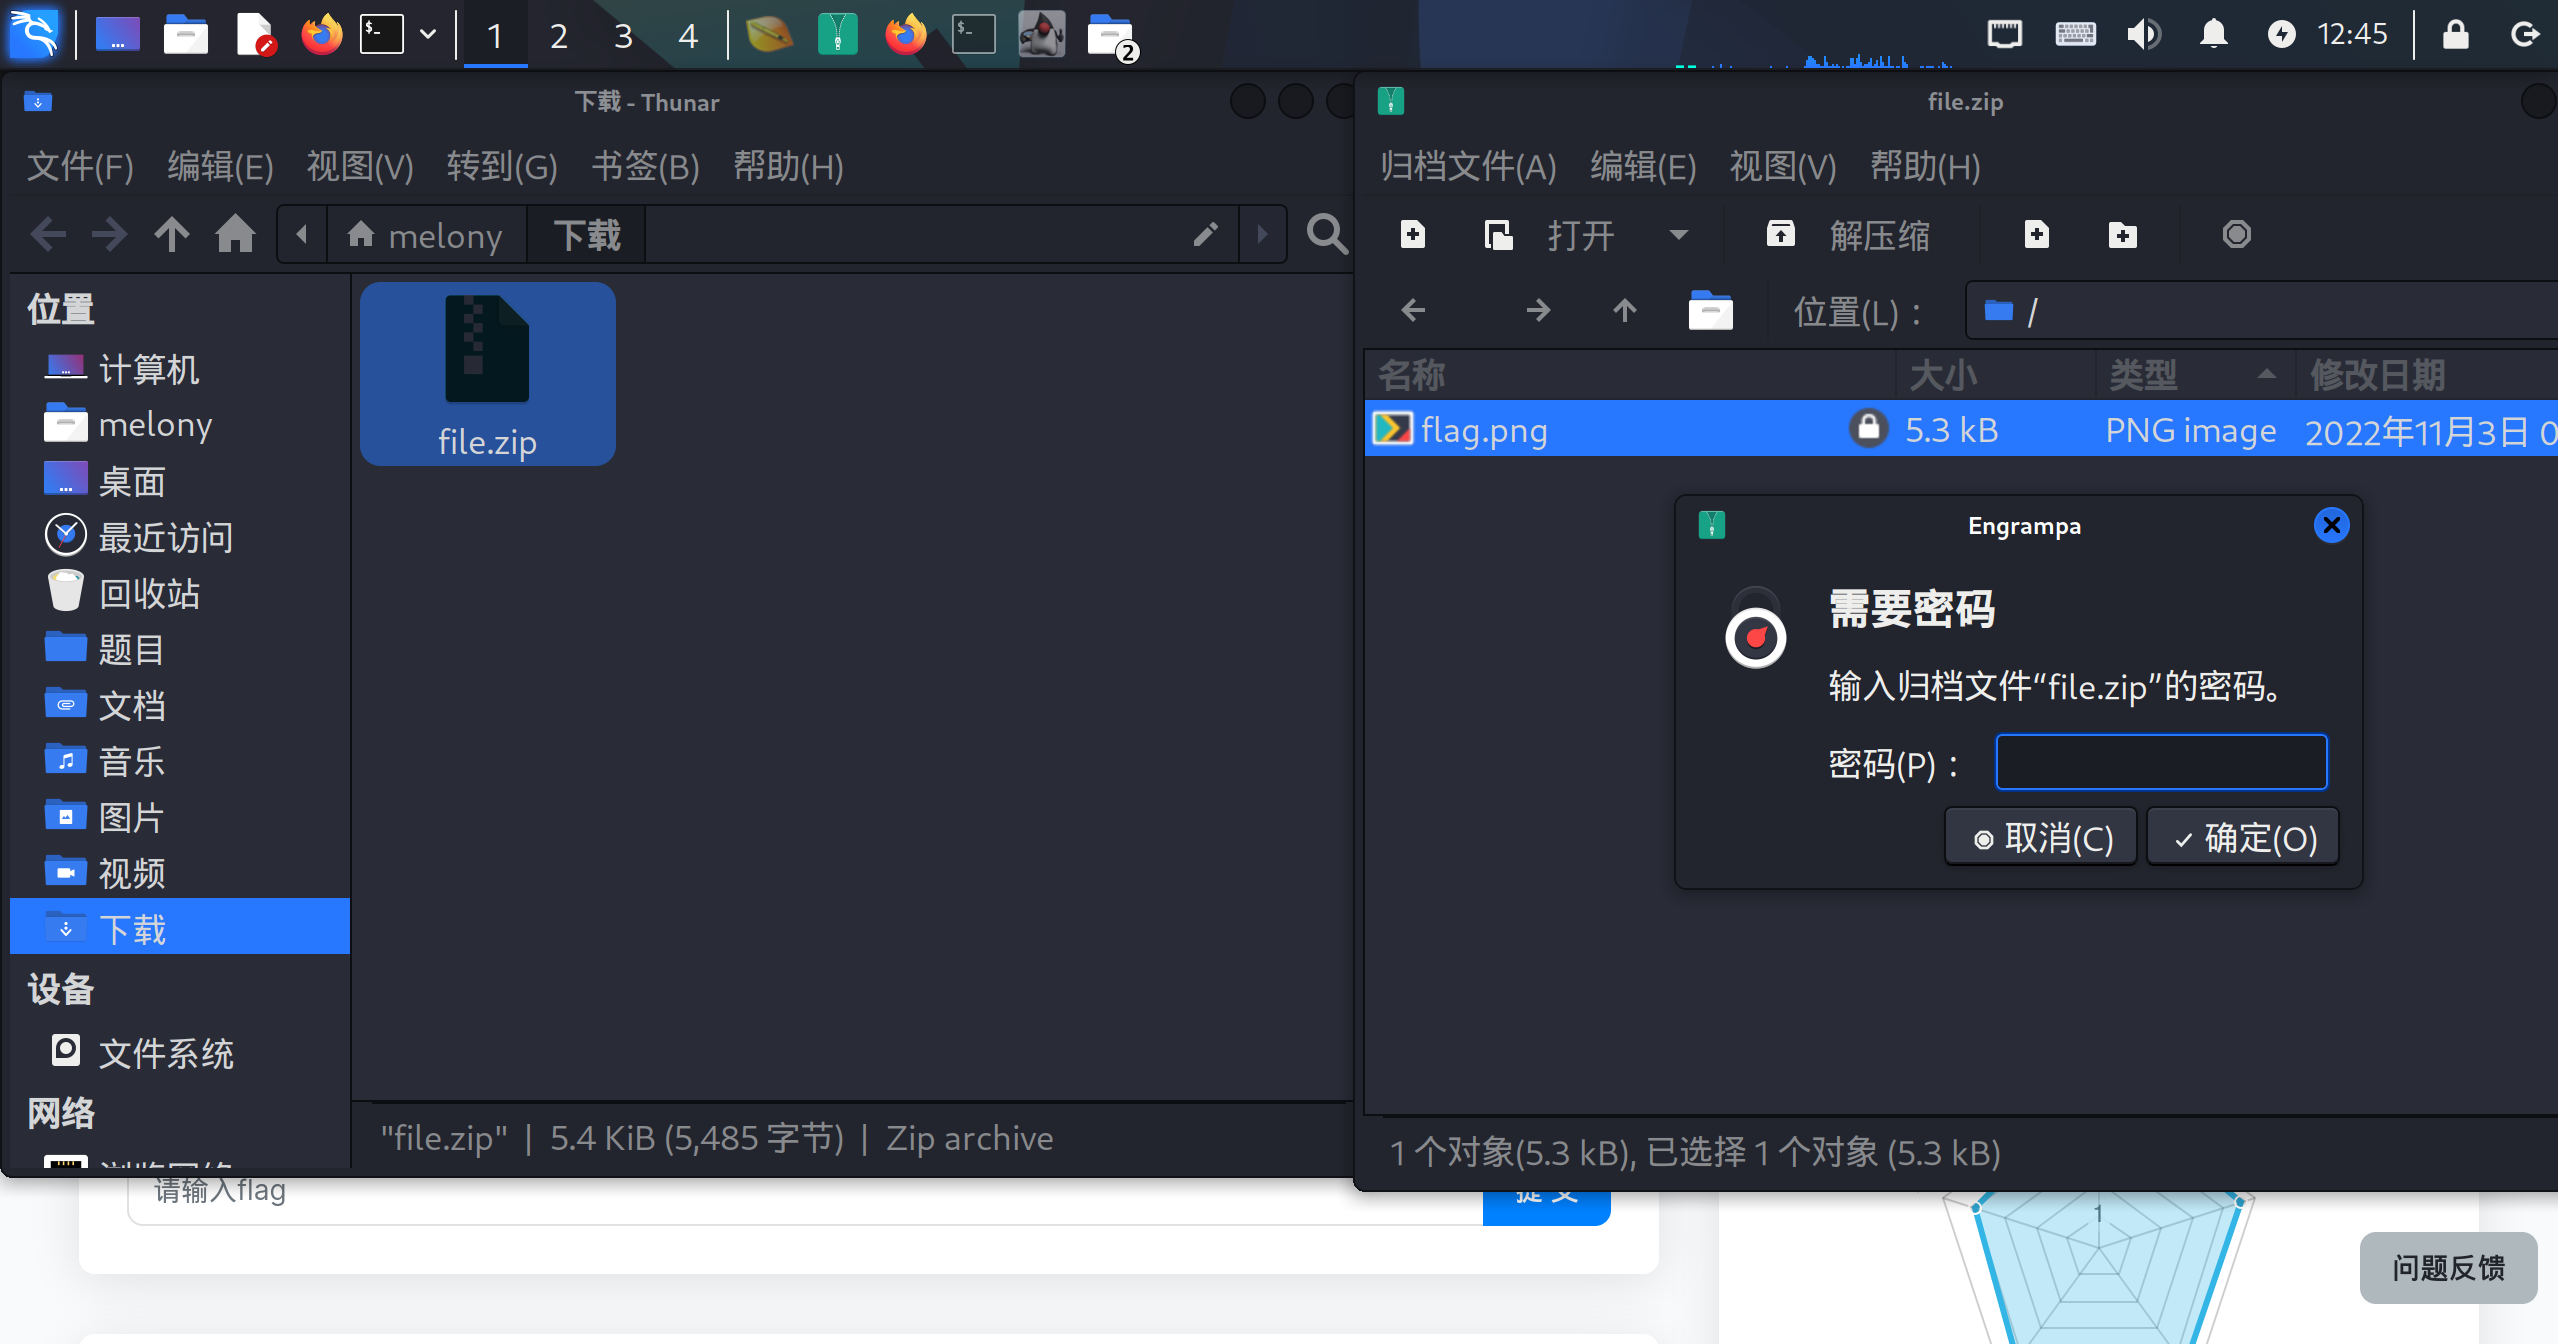Click the add files icon in the toolbar

[x=2036, y=235]
